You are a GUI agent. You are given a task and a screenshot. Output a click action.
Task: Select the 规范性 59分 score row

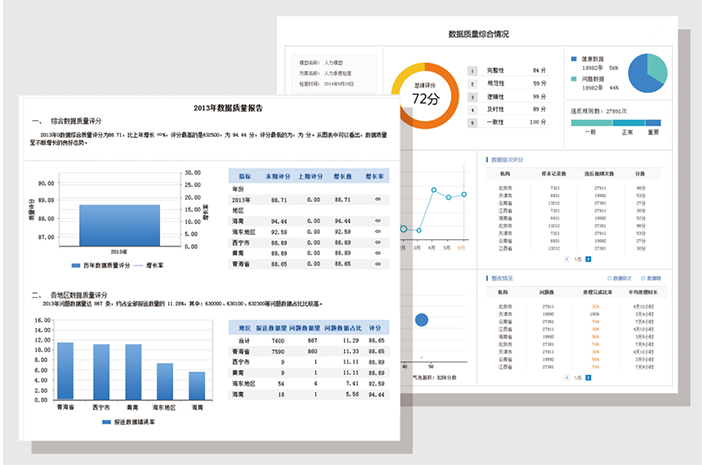[x=508, y=84]
